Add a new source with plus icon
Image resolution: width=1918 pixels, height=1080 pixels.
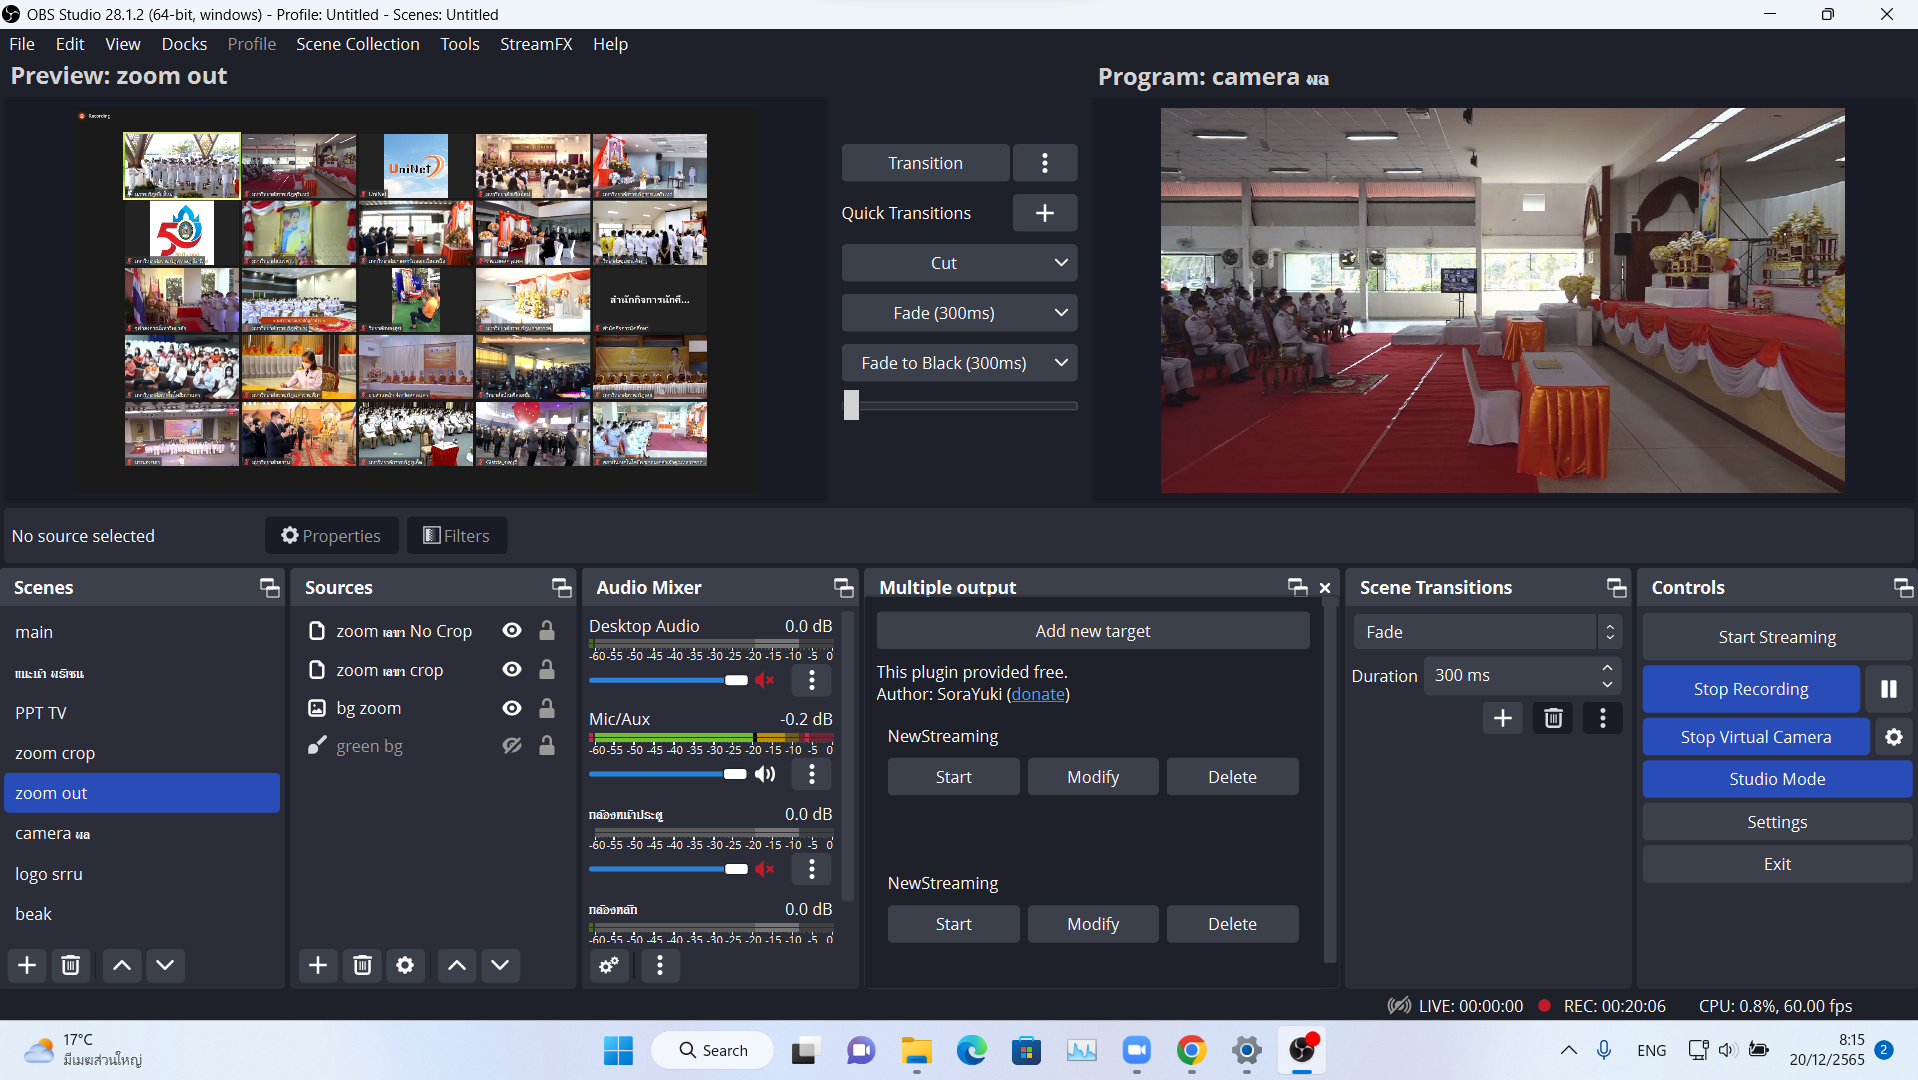(318, 965)
